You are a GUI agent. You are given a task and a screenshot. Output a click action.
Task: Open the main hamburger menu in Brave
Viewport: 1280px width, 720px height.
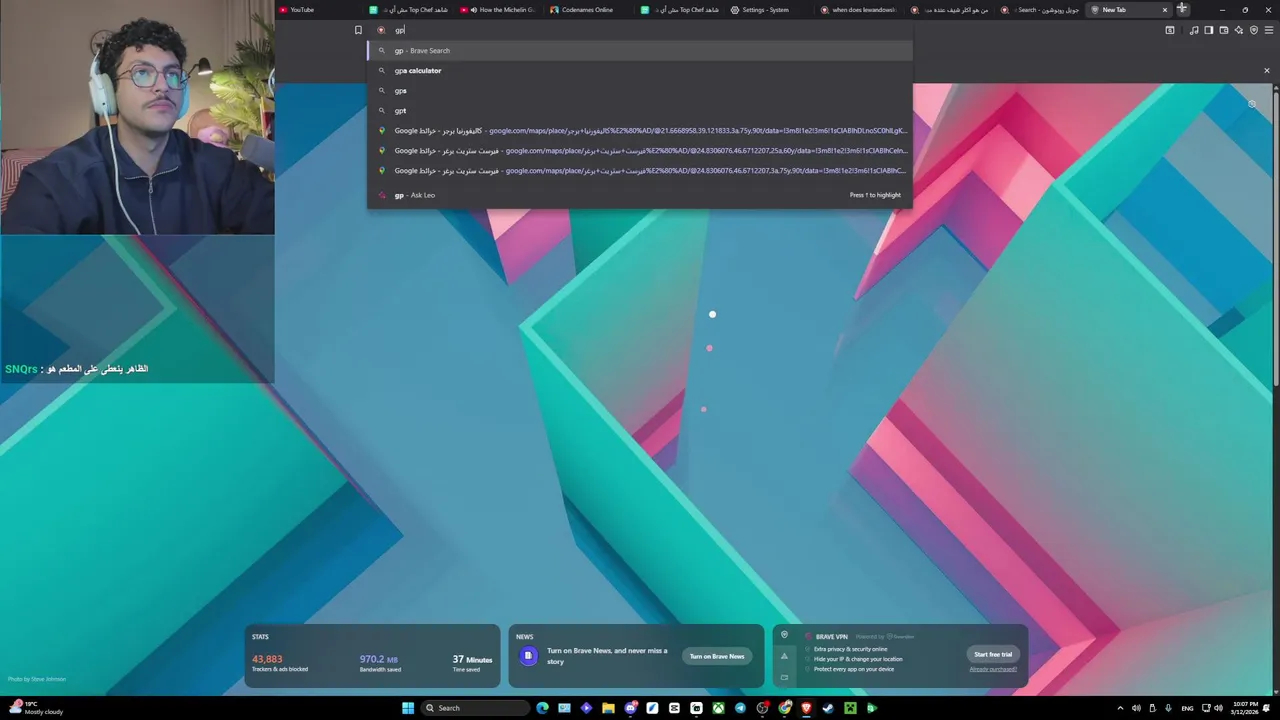coord(1269,30)
